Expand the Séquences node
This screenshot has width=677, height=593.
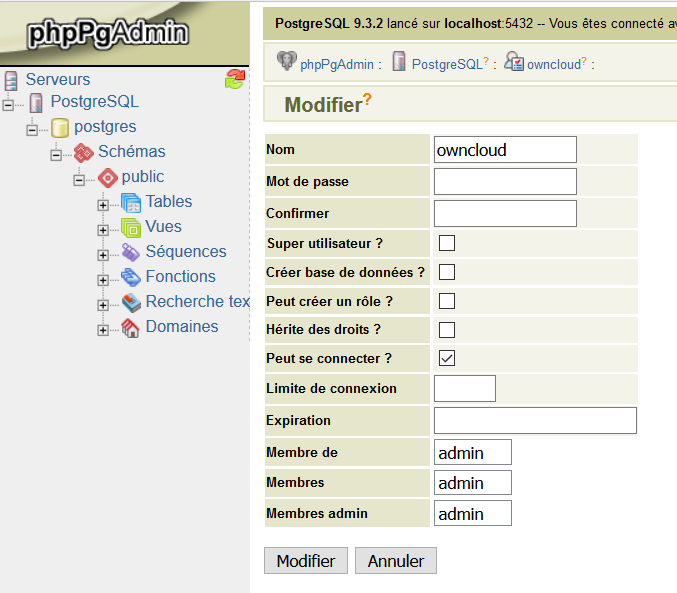tap(103, 255)
